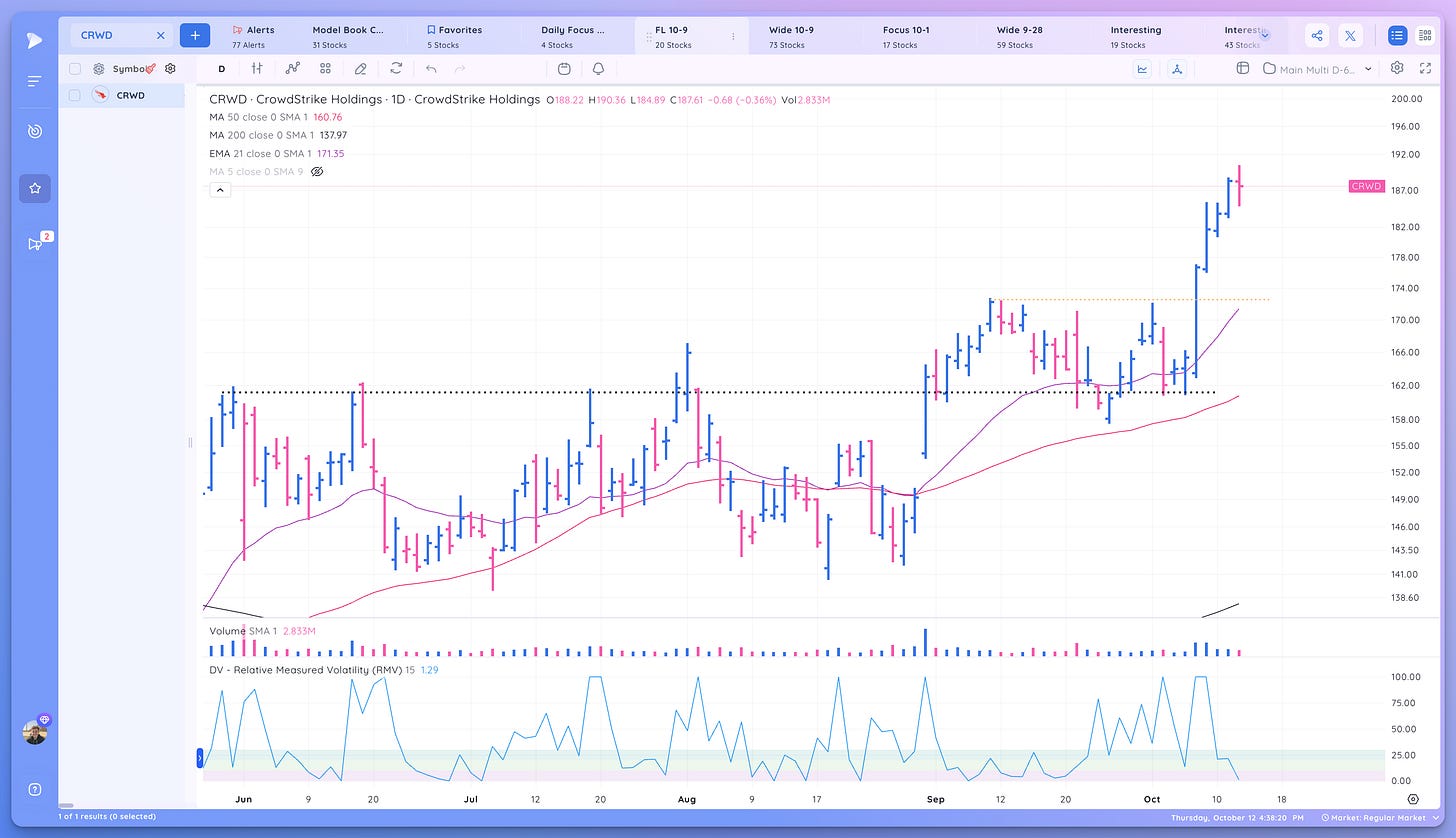Open the Wide 9-28 watchlist tab

click(x=1019, y=36)
